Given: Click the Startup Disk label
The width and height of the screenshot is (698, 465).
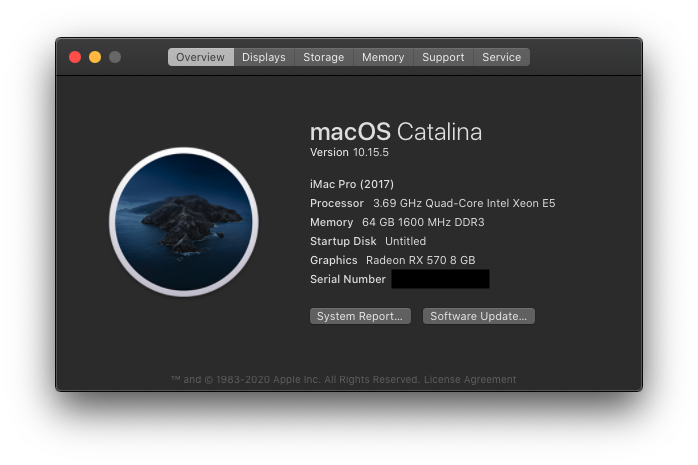Looking at the screenshot, I should click(x=343, y=241).
